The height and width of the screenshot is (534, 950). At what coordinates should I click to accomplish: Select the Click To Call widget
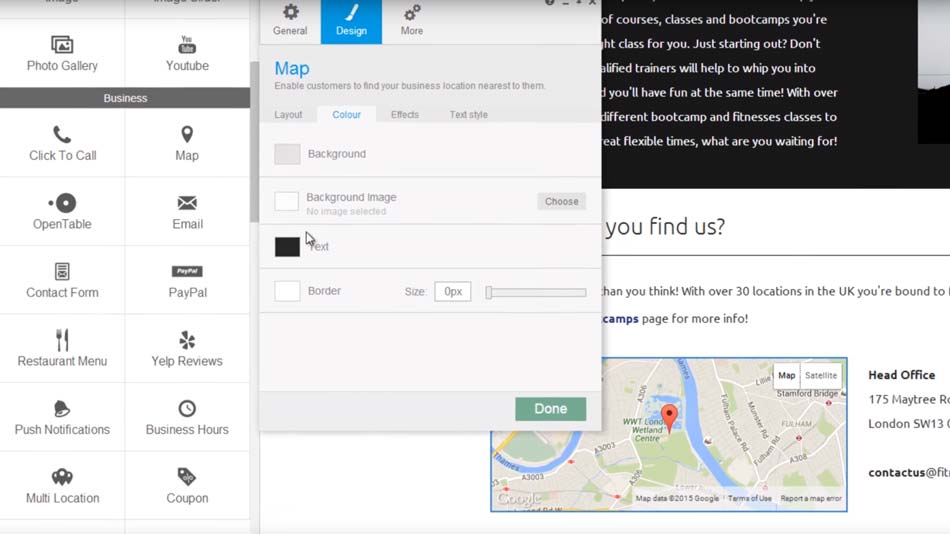tap(62, 143)
